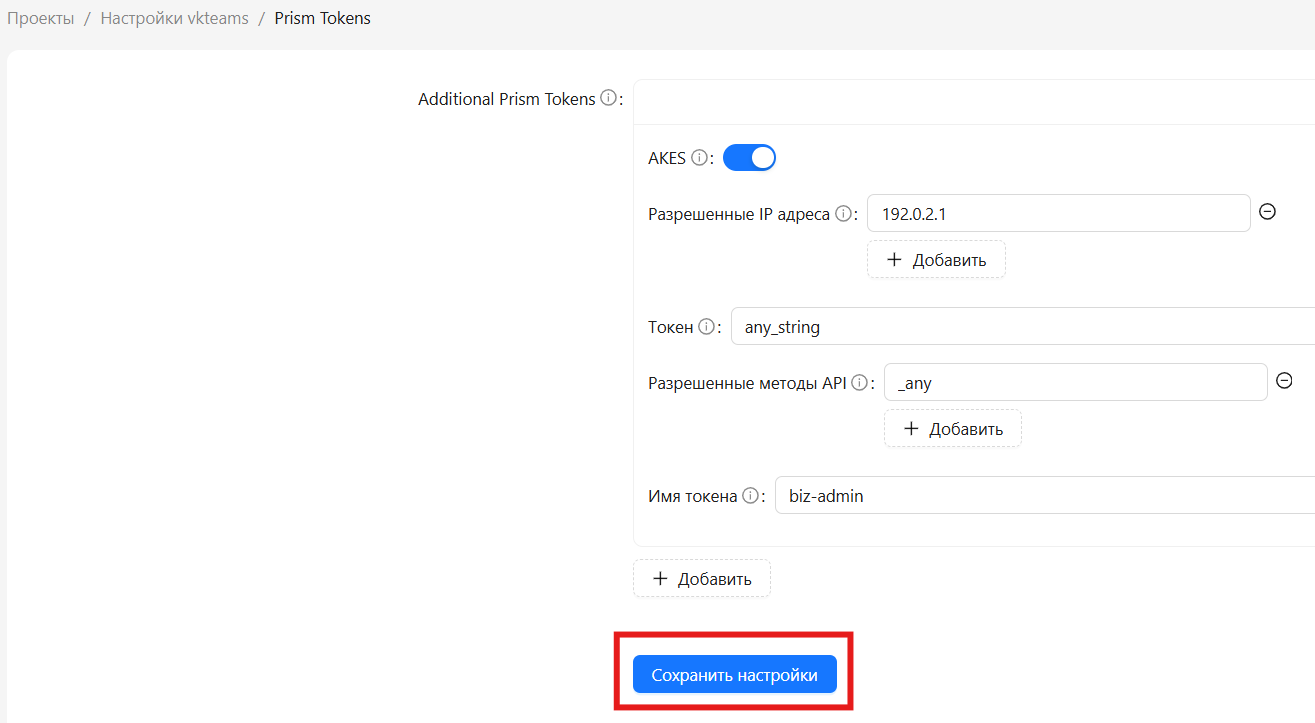
Task: Click the info icon next to Имя токена
Action: coord(750,496)
